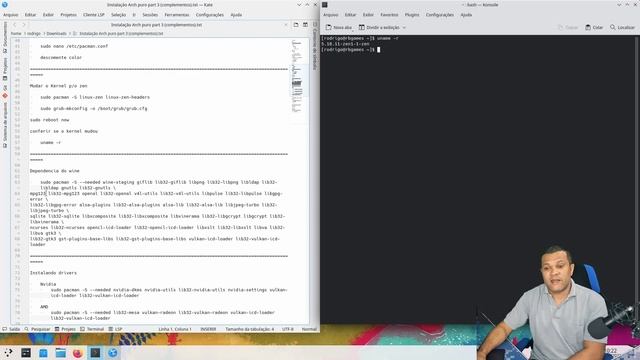The width and height of the screenshot is (640, 360).
Task: Click the home folder in Kate breadcrumb
Action: click(x=16, y=33)
